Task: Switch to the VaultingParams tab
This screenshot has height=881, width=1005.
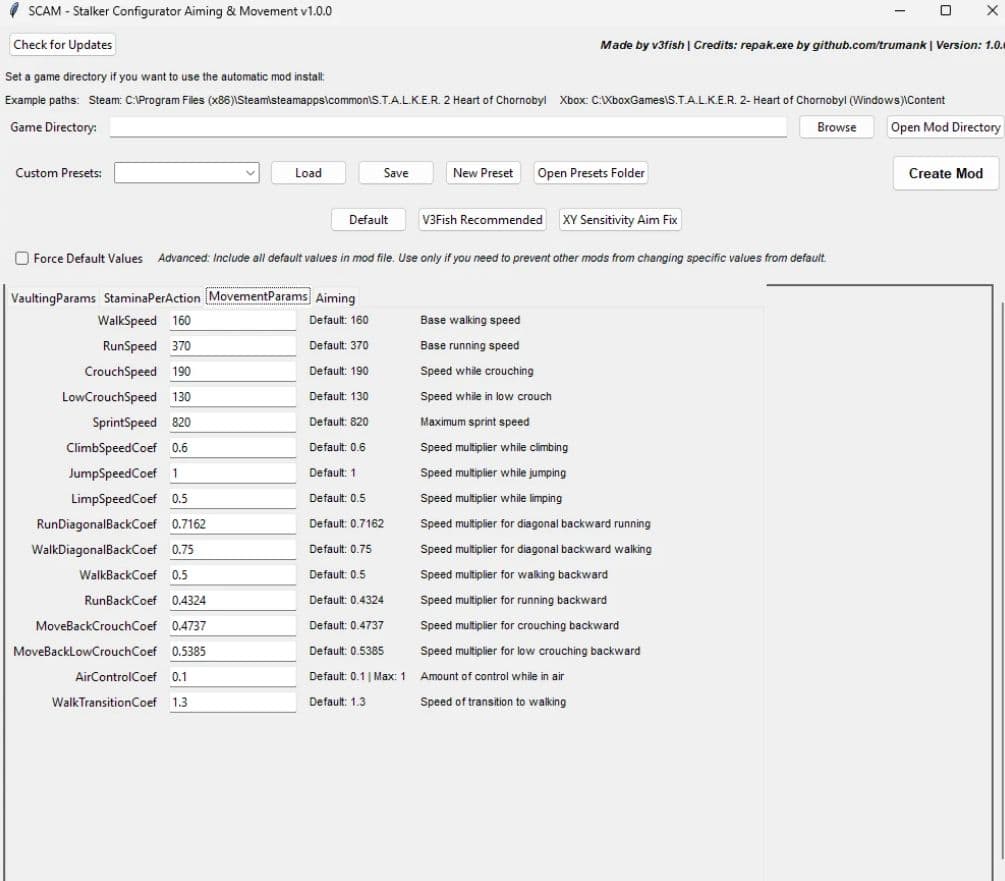Action: coord(54,298)
